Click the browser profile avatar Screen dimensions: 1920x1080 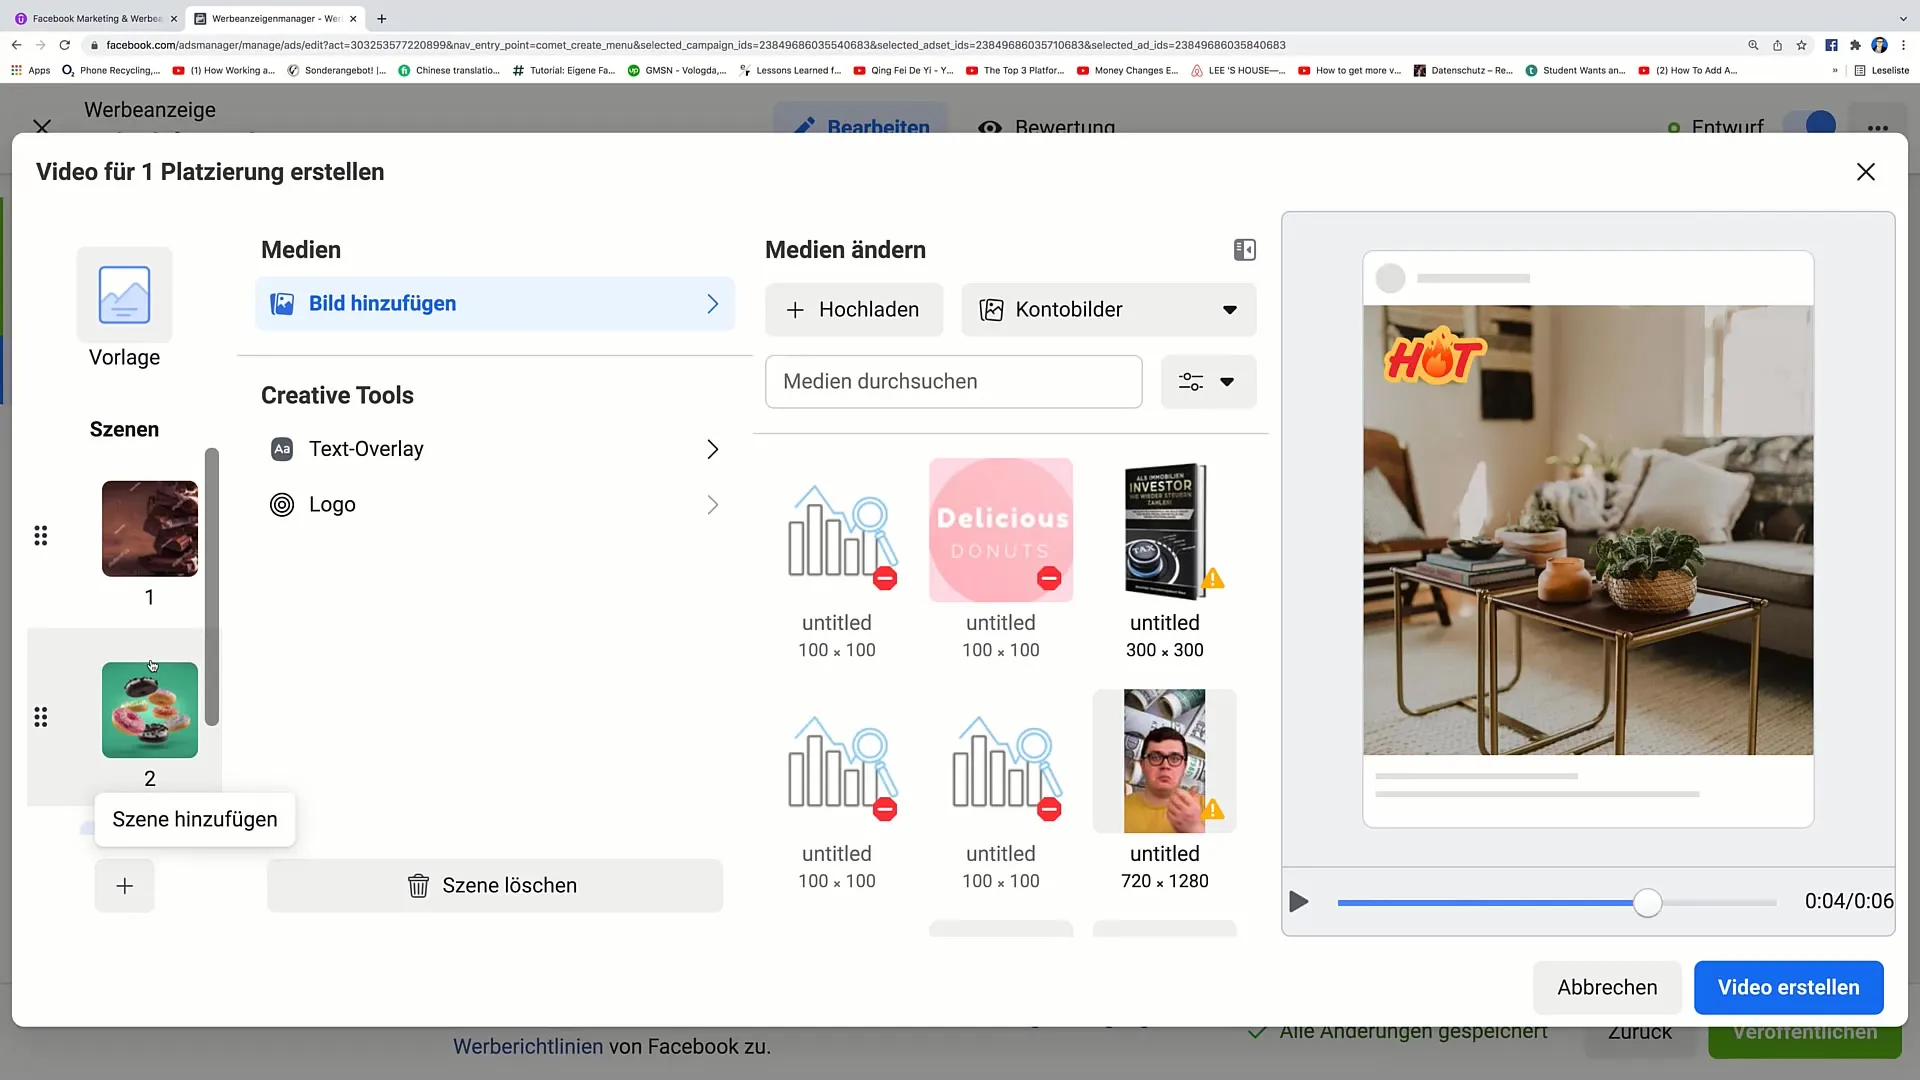[1880, 45]
